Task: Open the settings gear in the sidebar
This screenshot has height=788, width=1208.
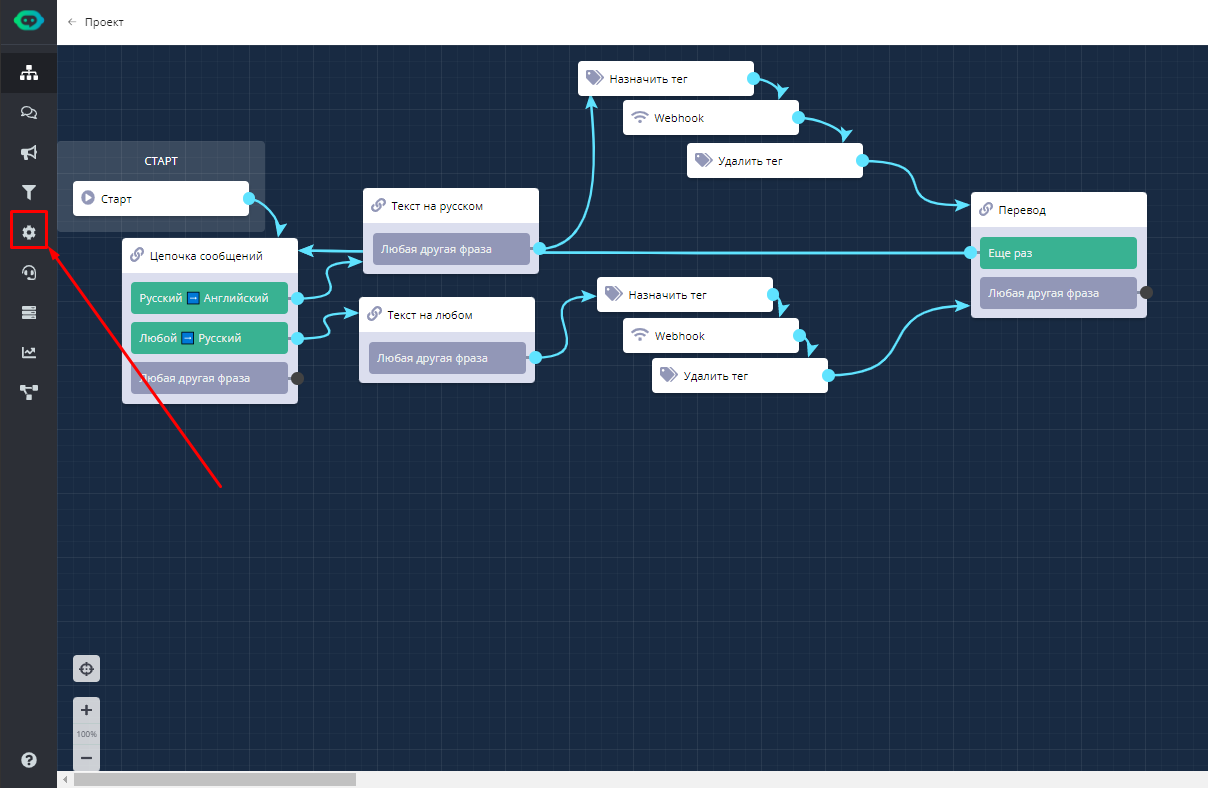Action: (28, 232)
